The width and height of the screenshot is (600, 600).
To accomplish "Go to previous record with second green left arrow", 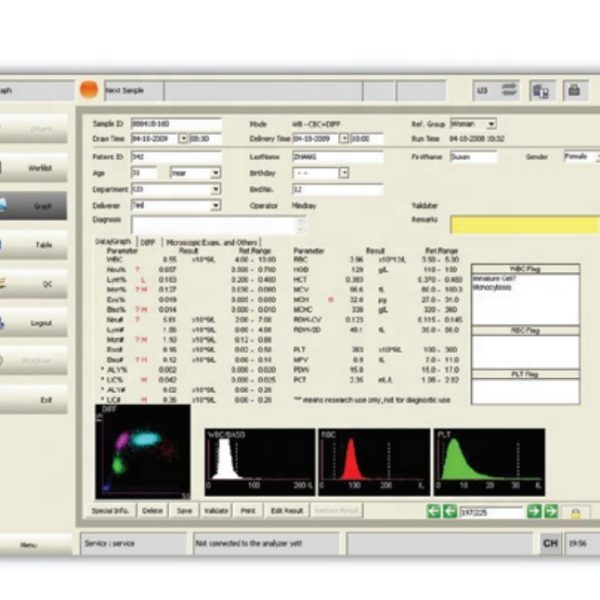I will click(x=450, y=511).
